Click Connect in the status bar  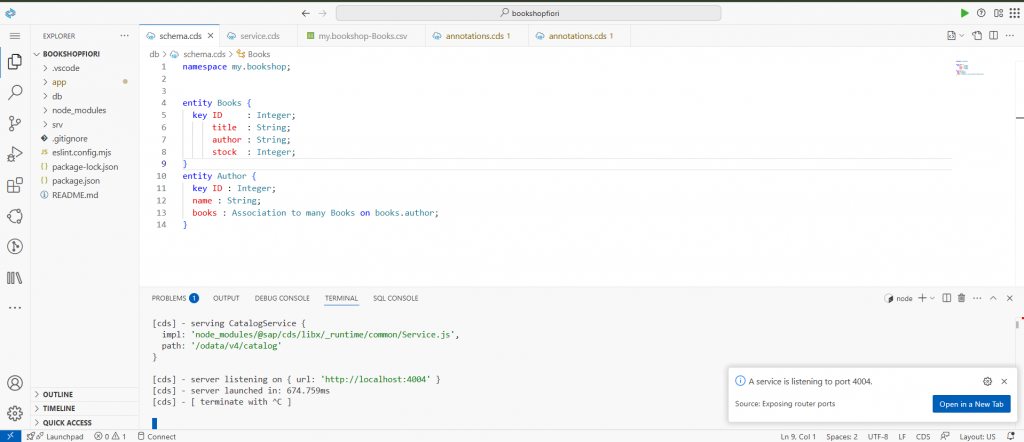pyautogui.click(x=156, y=436)
